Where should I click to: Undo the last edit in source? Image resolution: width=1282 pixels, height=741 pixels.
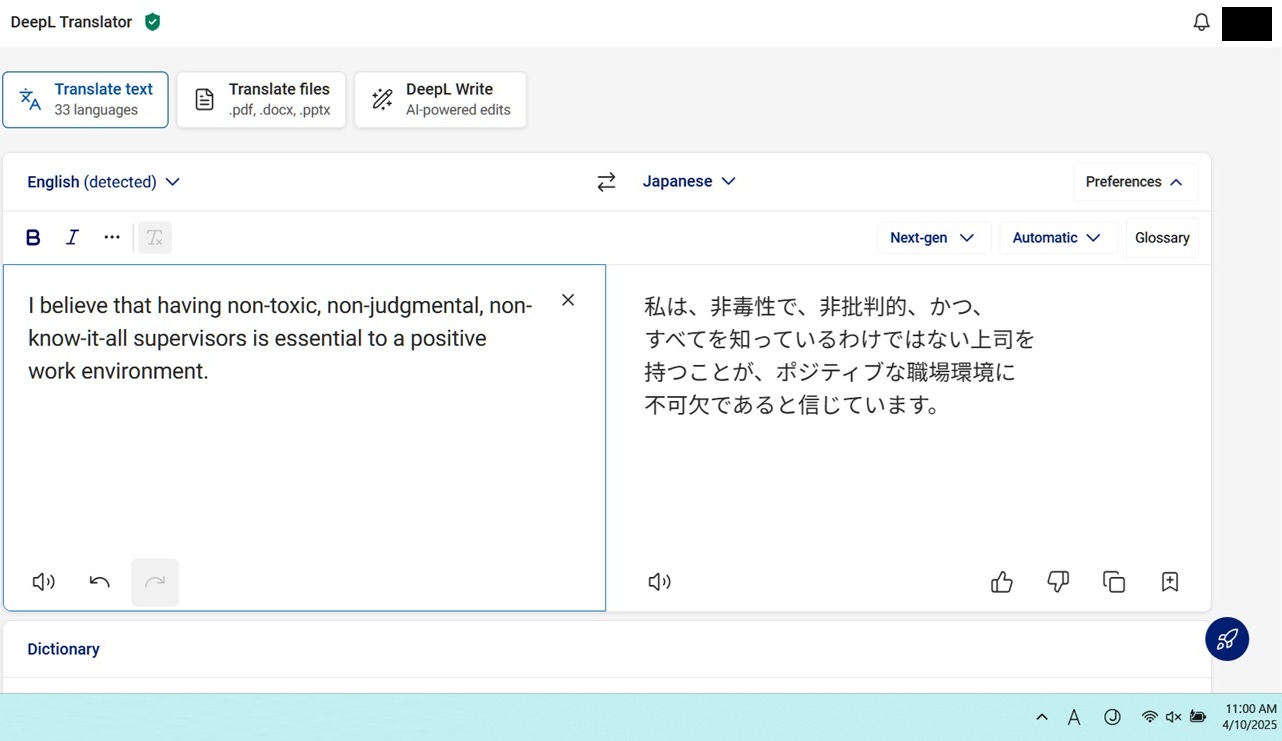click(99, 582)
